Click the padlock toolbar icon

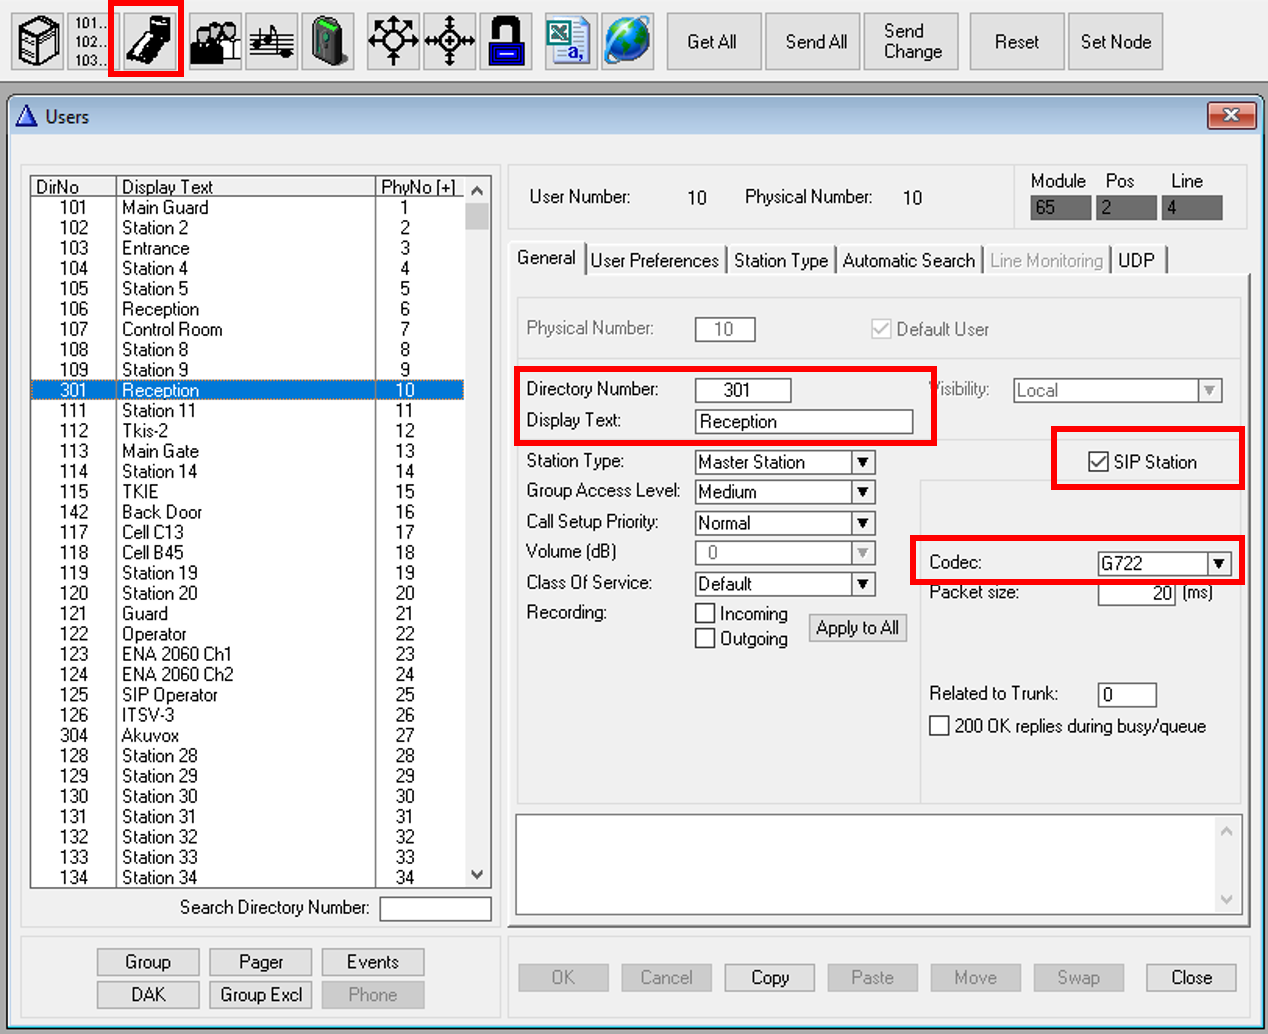click(506, 41)
